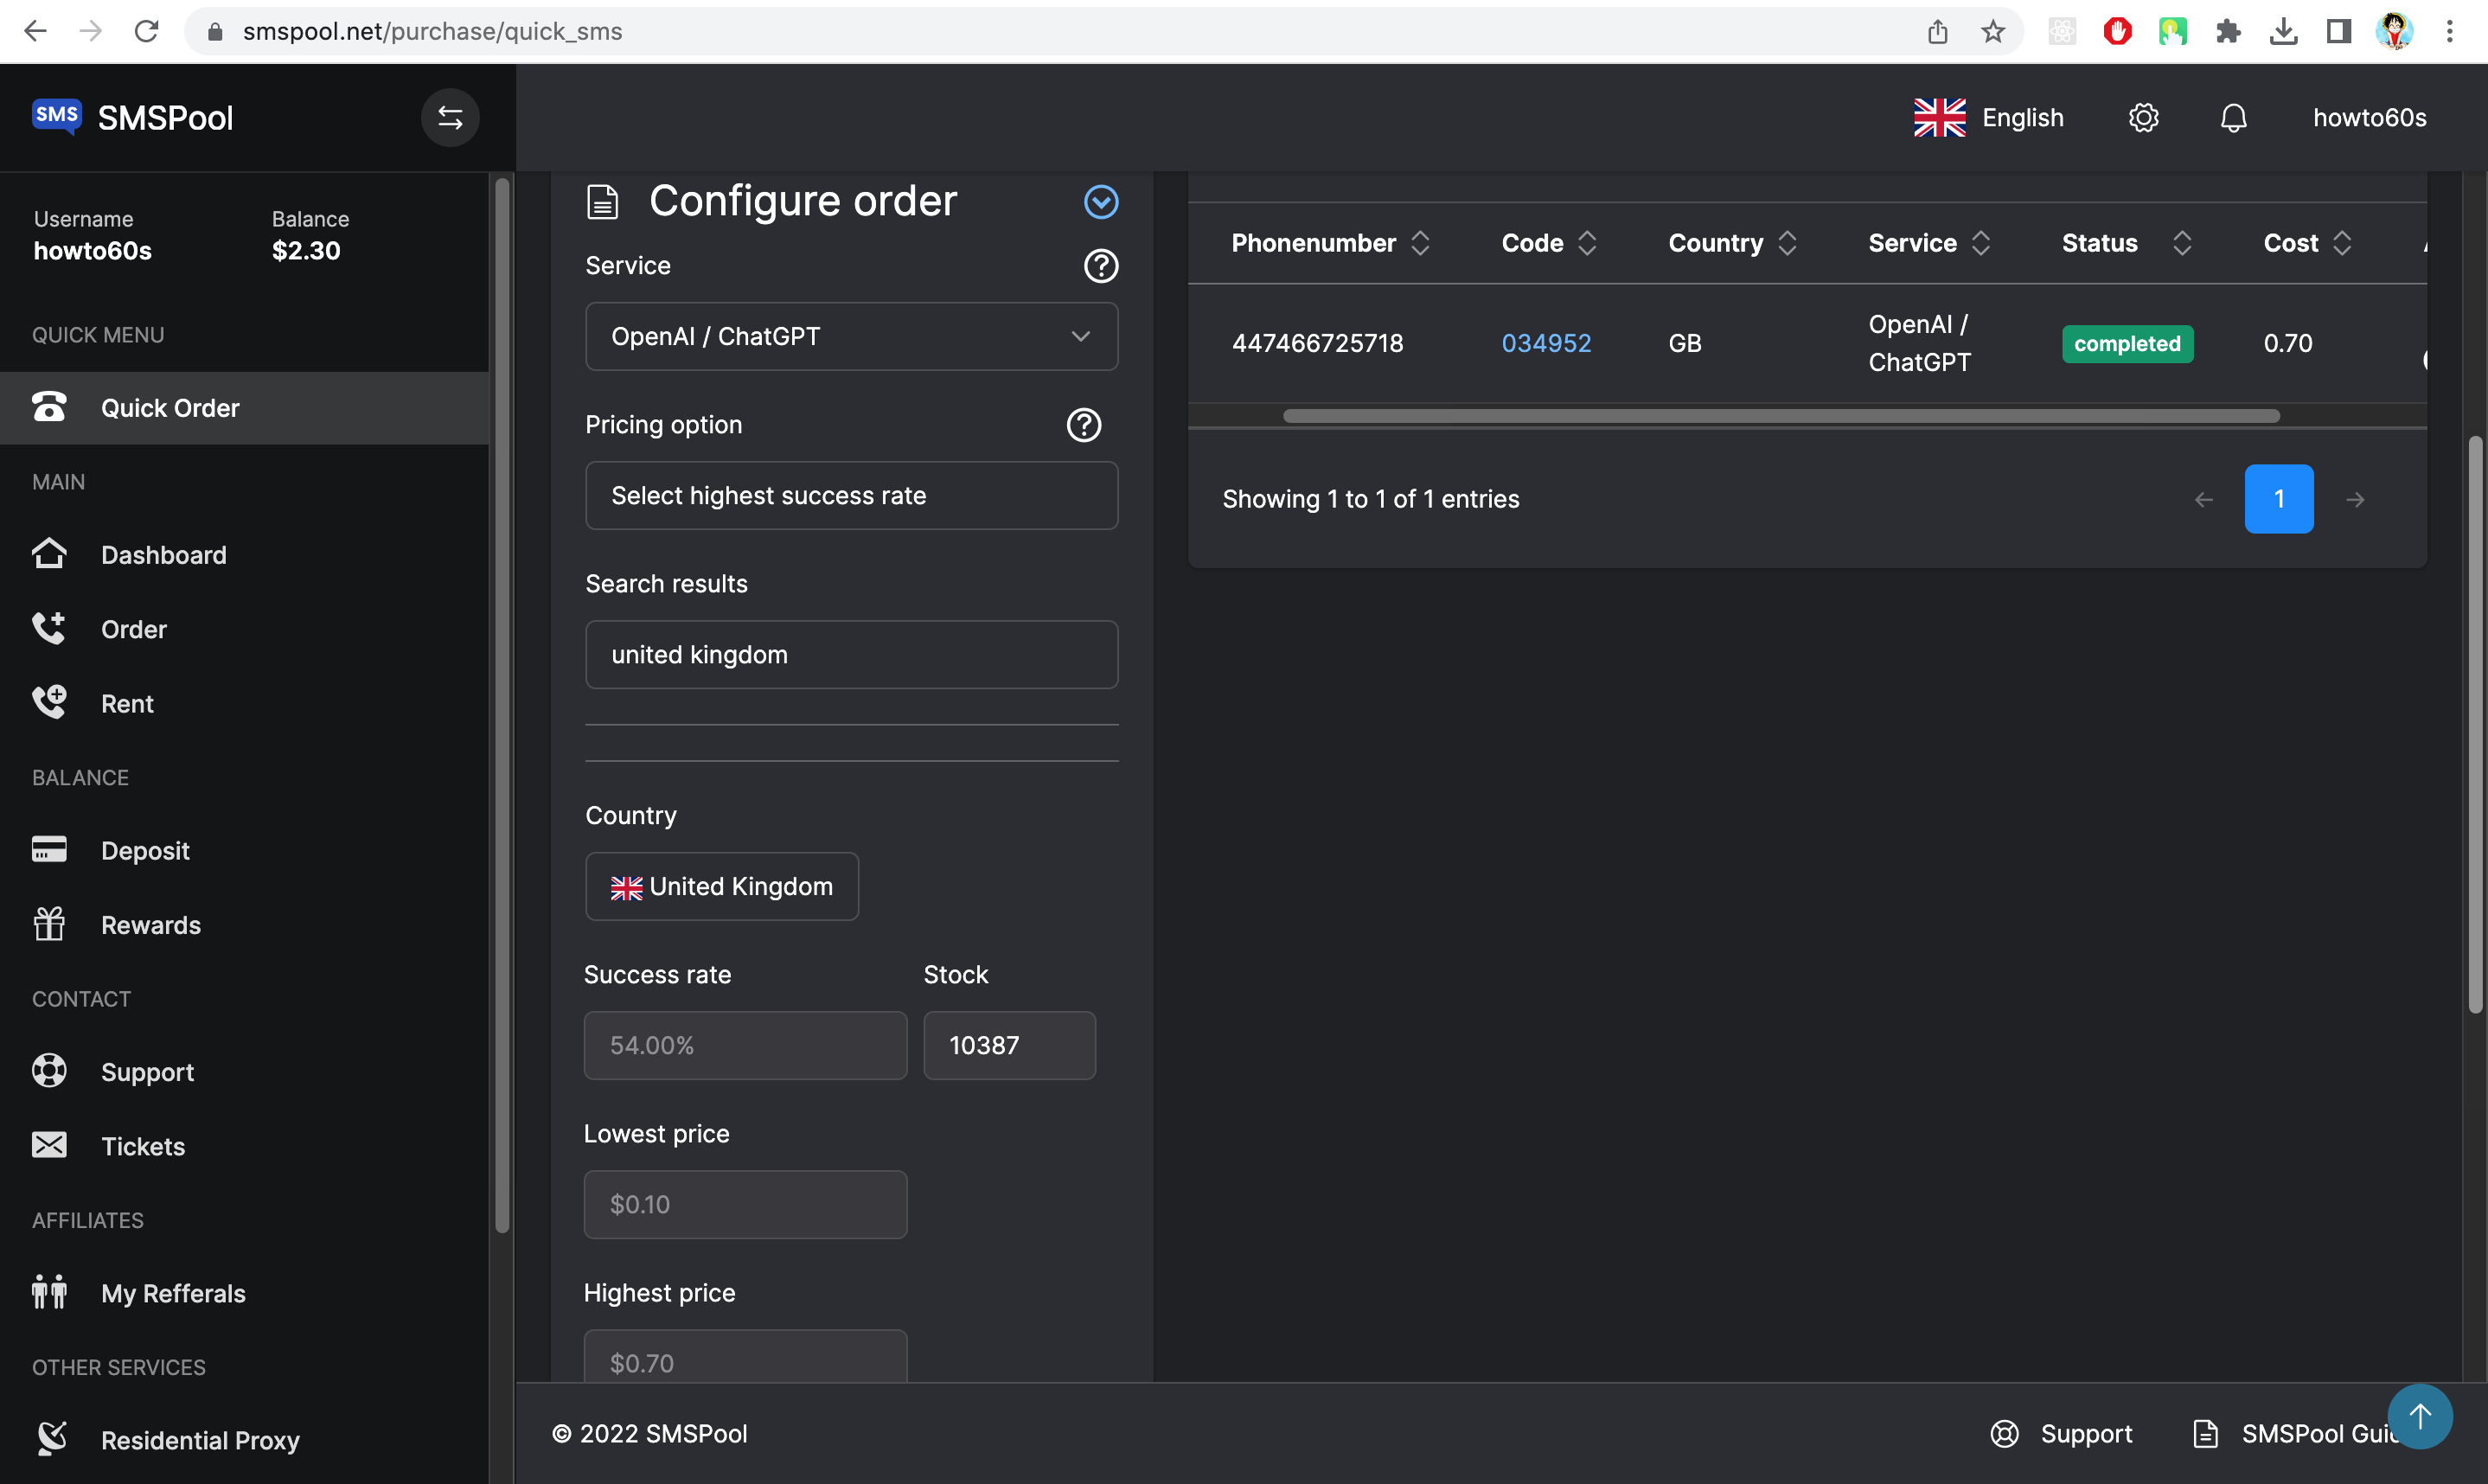Click the Pricing option help icon
The height and width of the screenshot is (1484, 2488).
1083,425
